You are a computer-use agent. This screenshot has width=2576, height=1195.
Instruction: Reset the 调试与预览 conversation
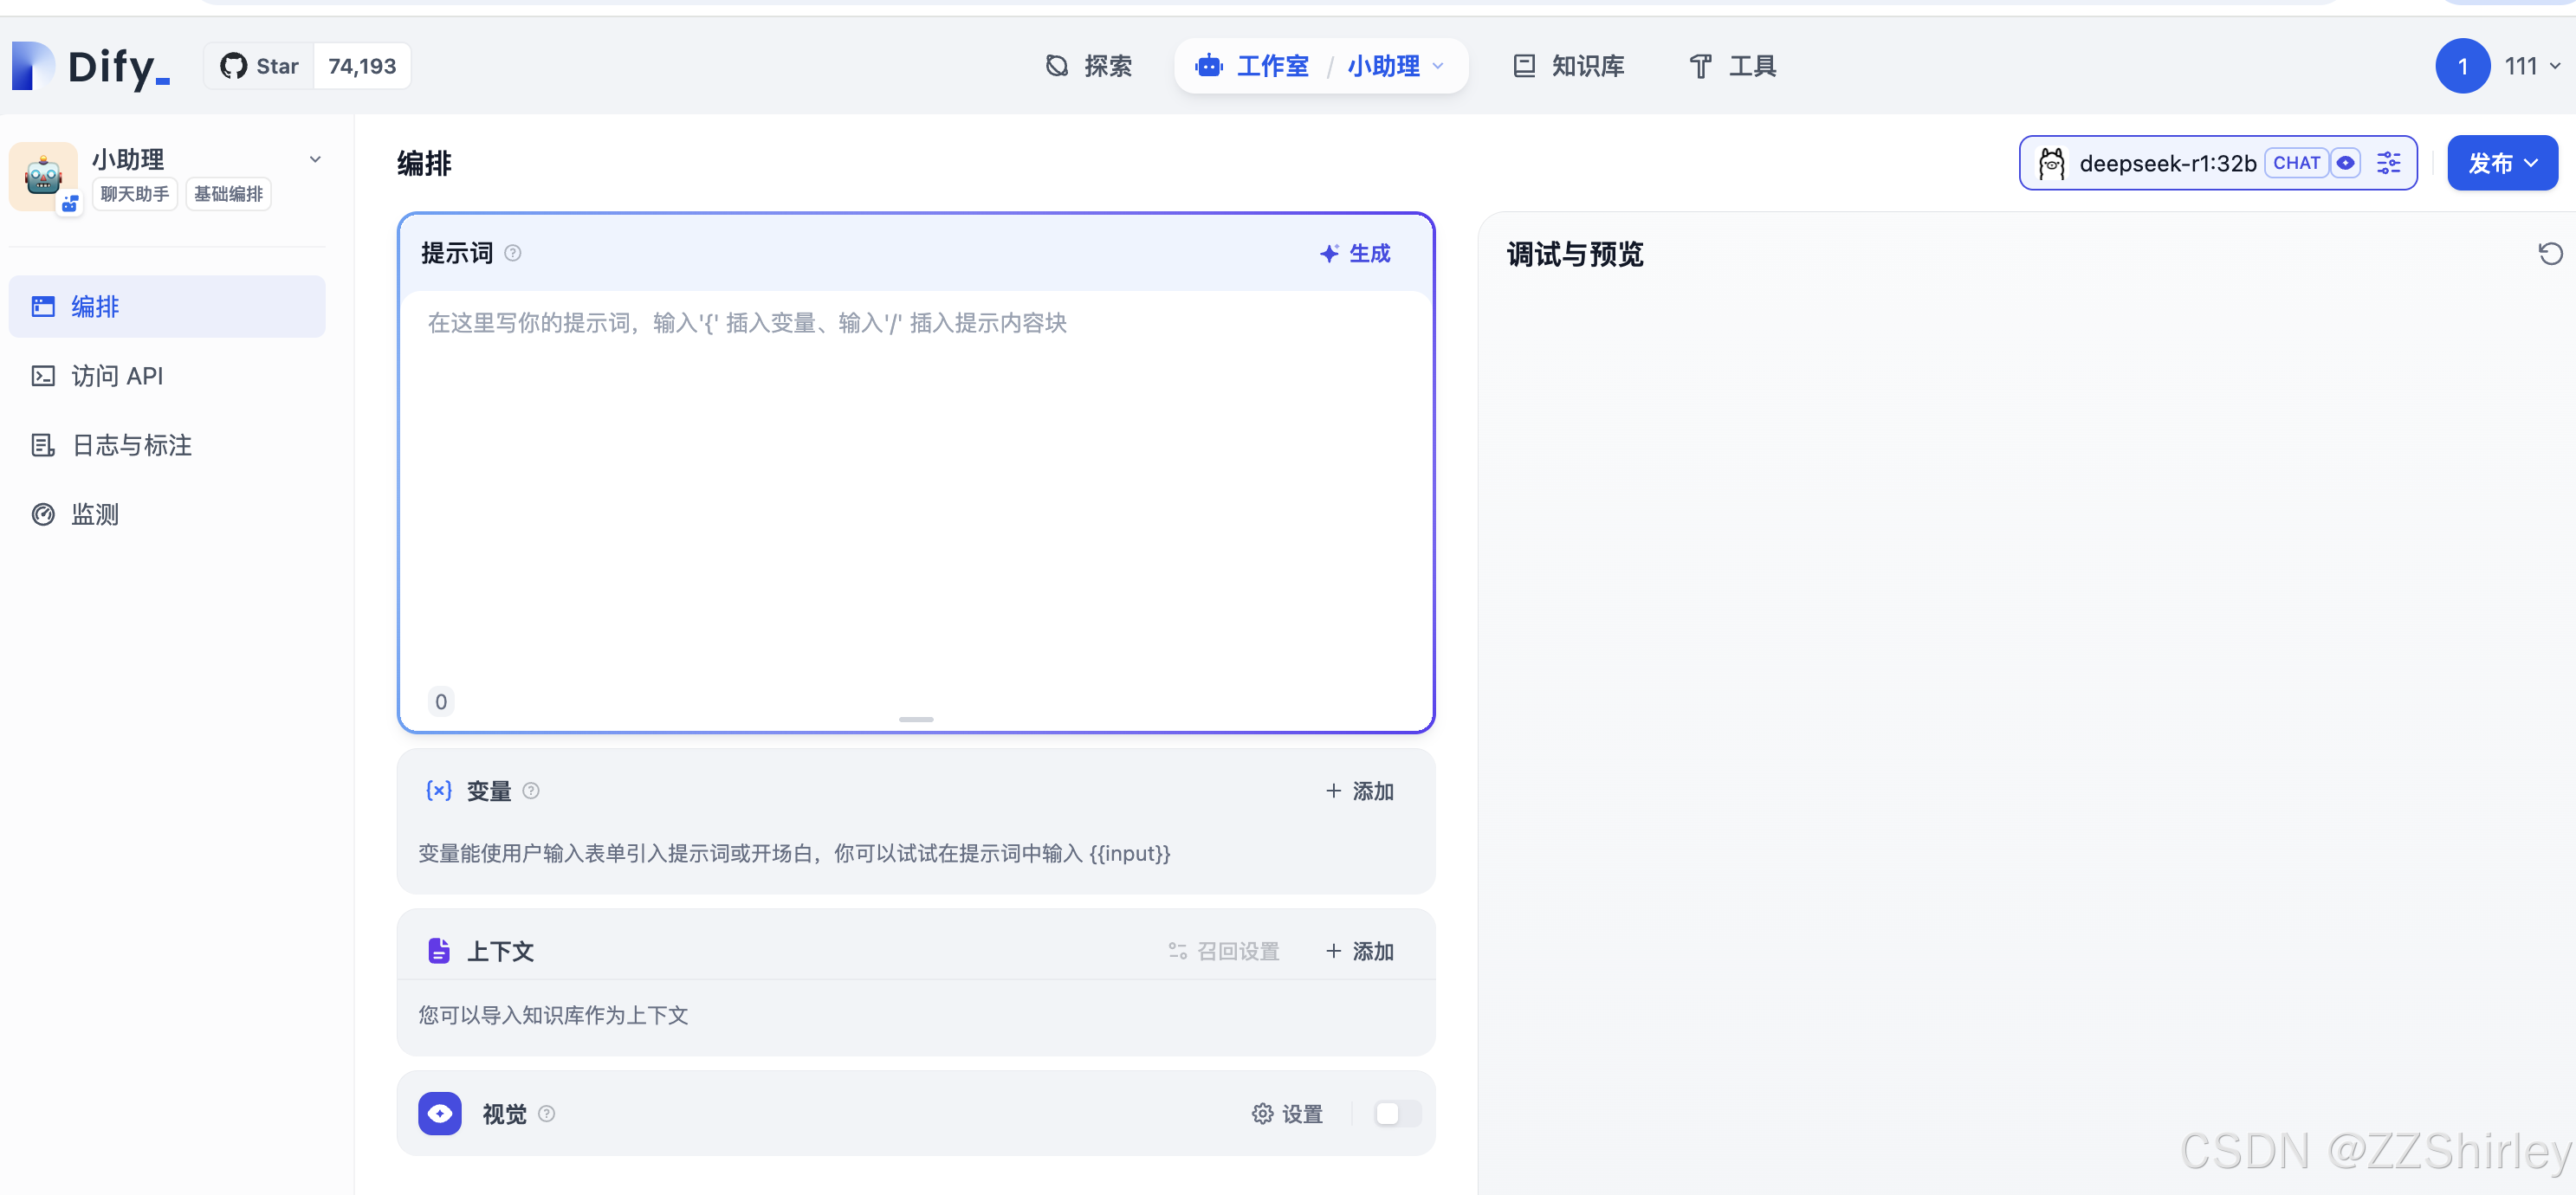pos(2549,254)
